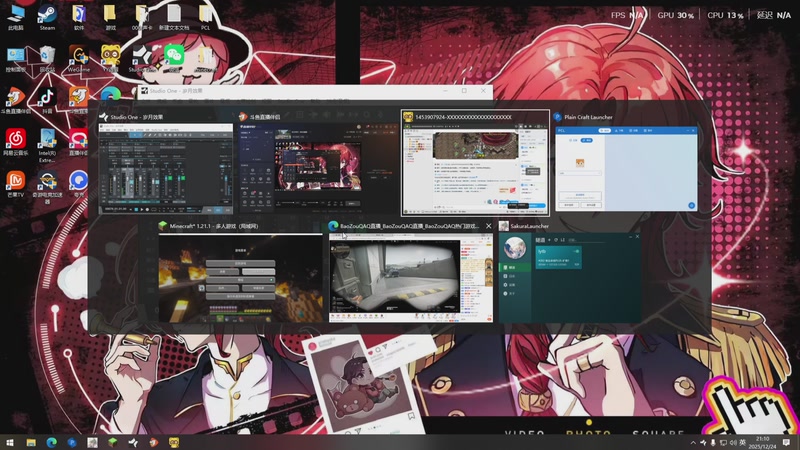Open the 此电脑 desktop icon
This screenshot has height=450, width=800.
point(16,17)
